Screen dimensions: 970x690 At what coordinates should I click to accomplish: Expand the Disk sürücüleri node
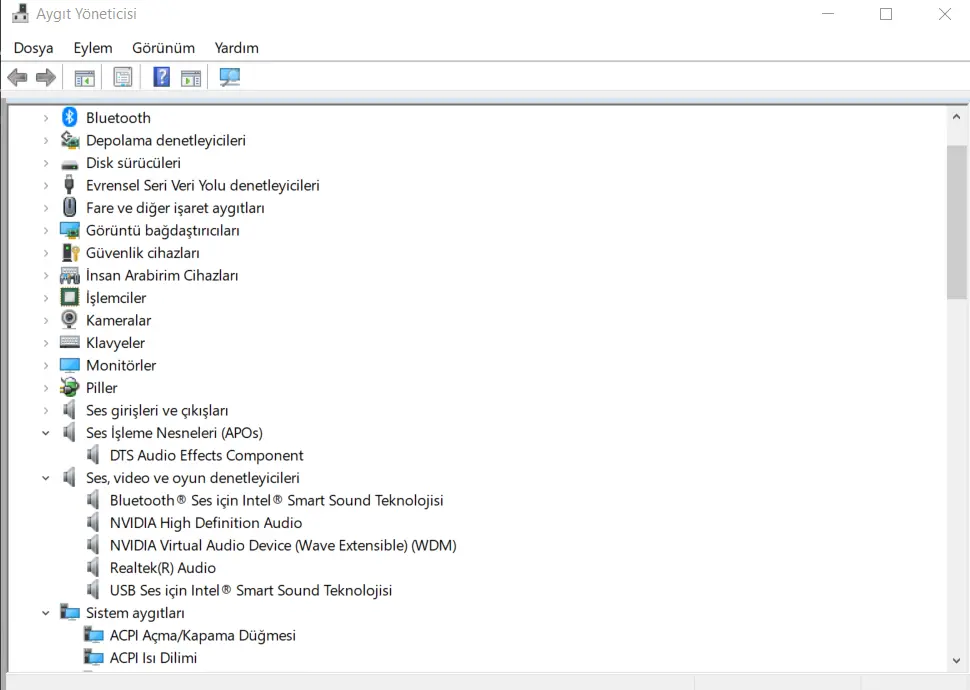pyautogui.click(x=46, y=163)
